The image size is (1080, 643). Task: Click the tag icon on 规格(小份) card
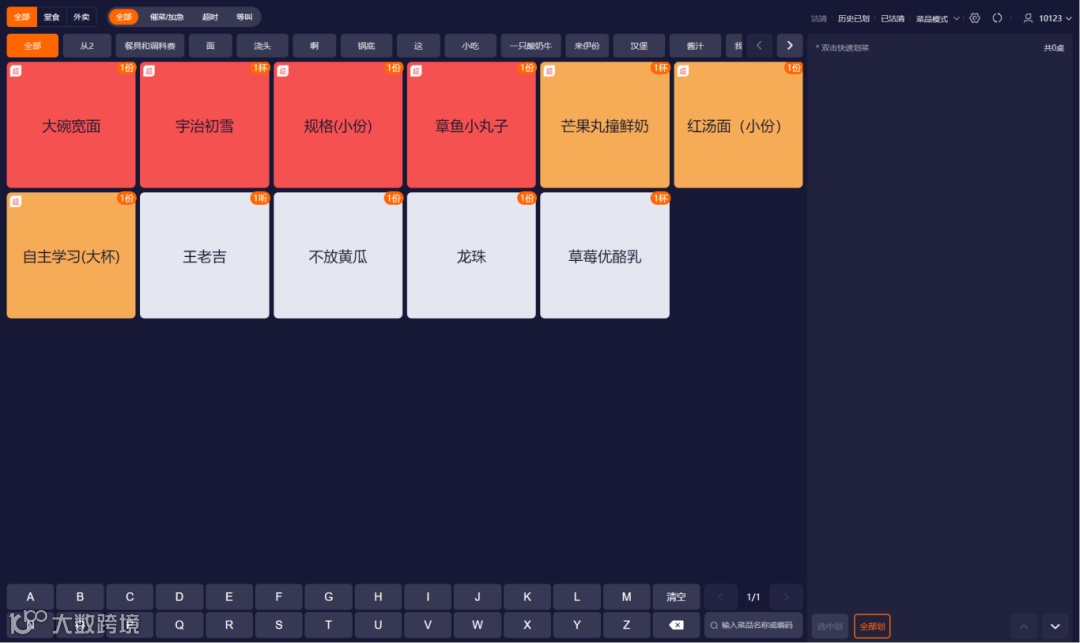point(282,71)
